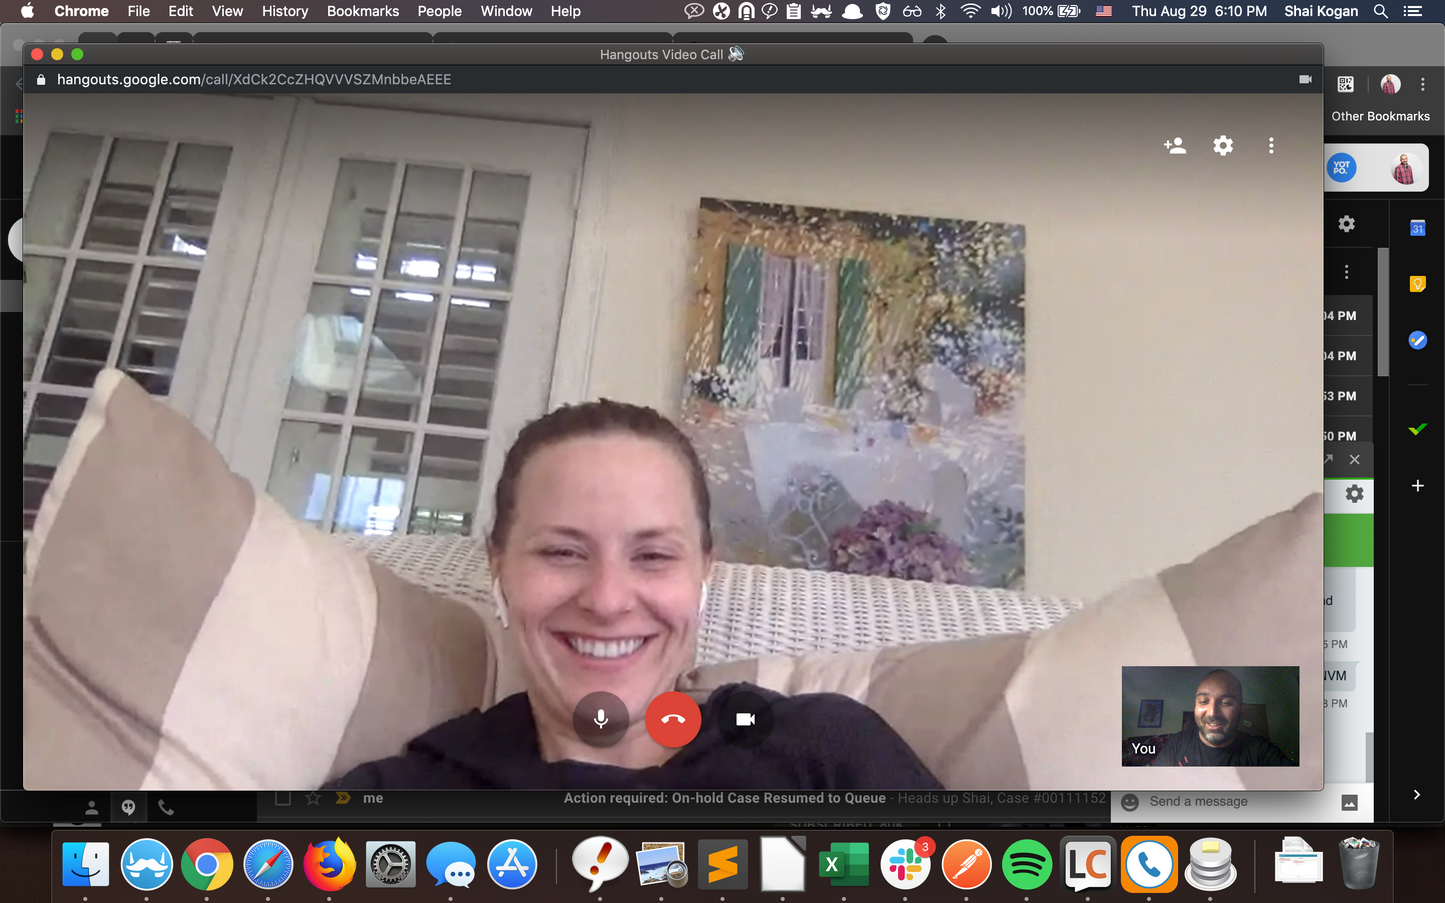1445x903 pixels.
Task: Click the camera indicator in the address bar
Action: (x=1305, y=79)
